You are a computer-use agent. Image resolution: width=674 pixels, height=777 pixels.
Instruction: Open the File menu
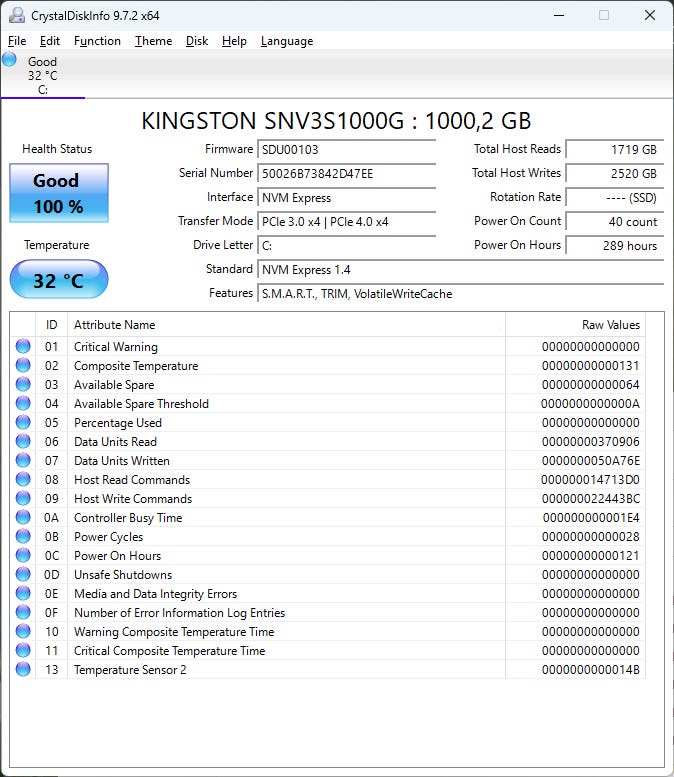tap(17, 41)
